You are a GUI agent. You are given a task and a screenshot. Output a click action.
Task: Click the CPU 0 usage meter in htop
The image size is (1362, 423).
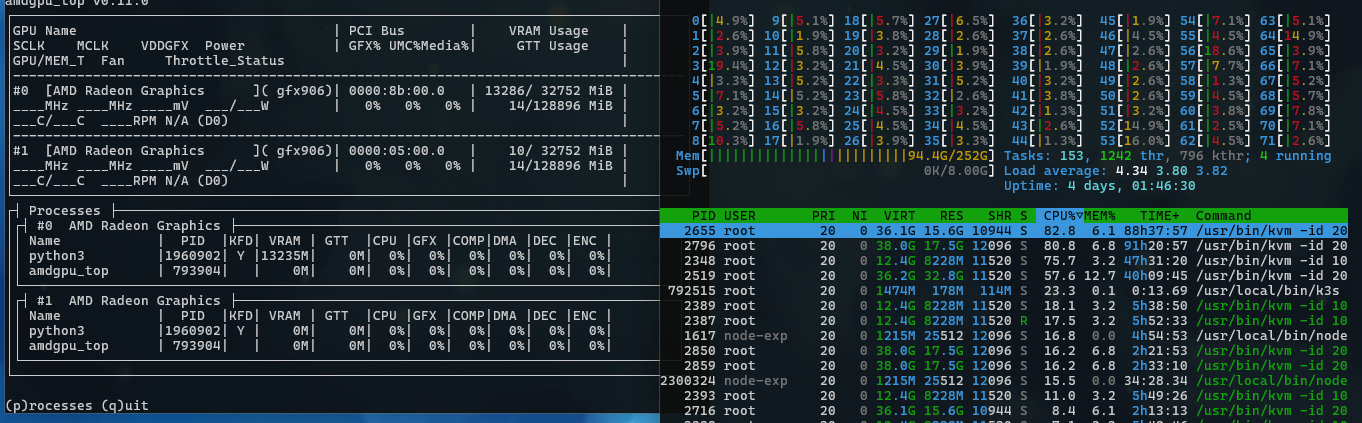(x=726, y=20)
